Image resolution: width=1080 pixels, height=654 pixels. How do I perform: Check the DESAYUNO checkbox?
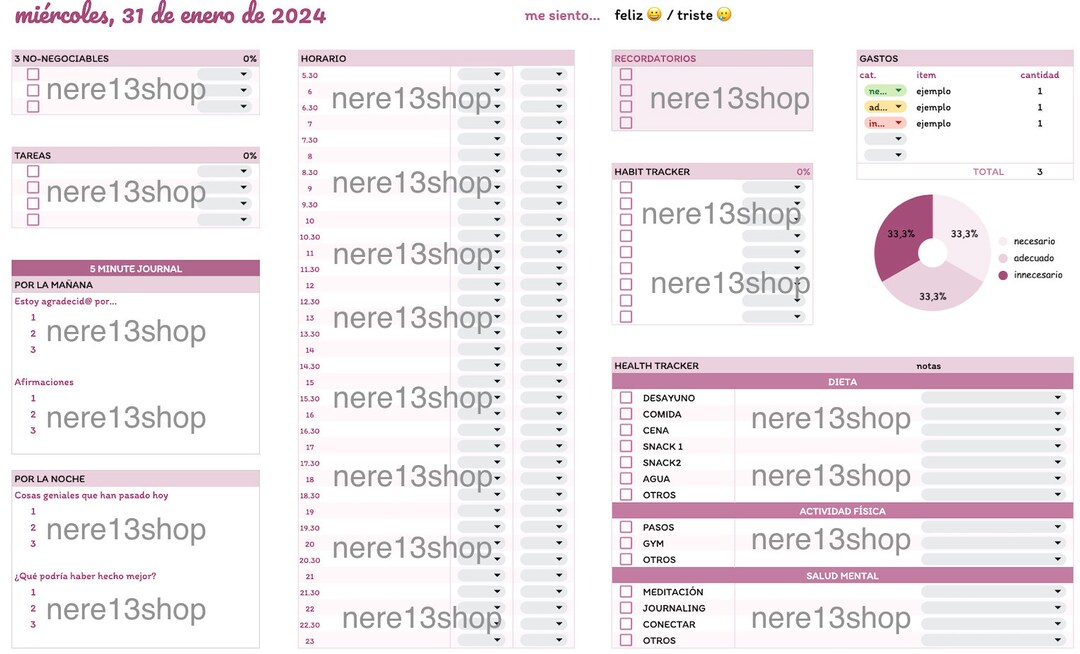click(x=626, y=398)
